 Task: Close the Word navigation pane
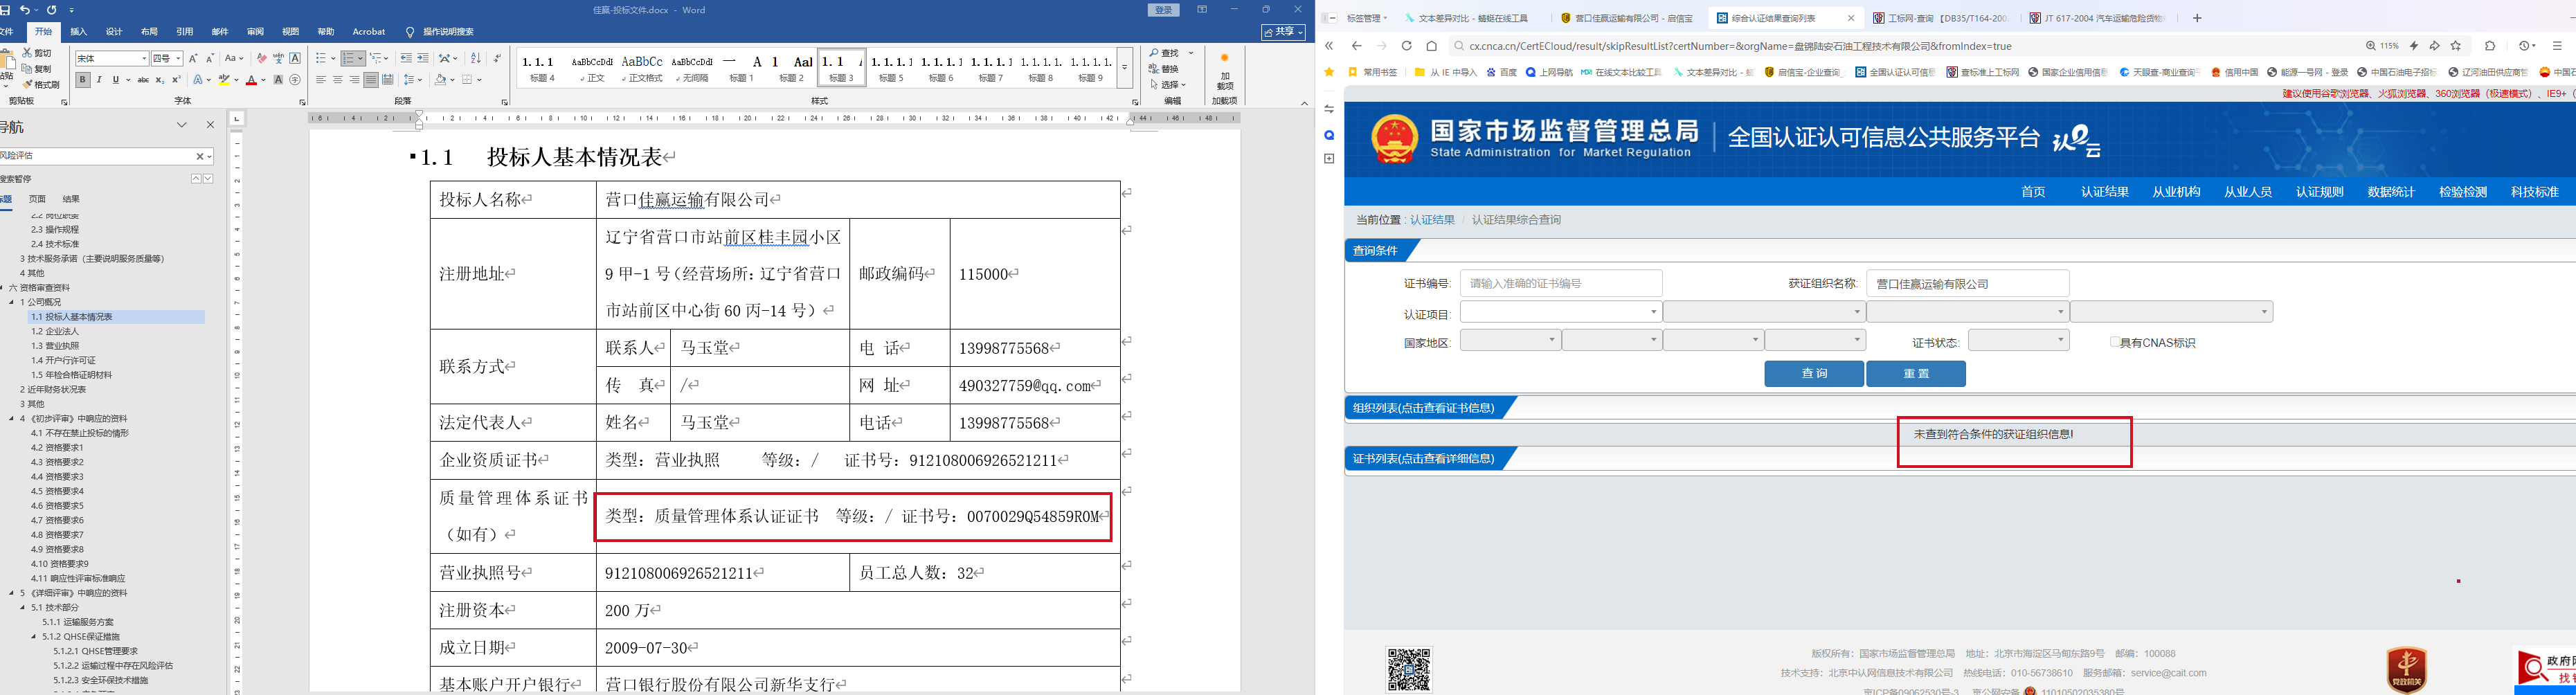click(210, 125)
